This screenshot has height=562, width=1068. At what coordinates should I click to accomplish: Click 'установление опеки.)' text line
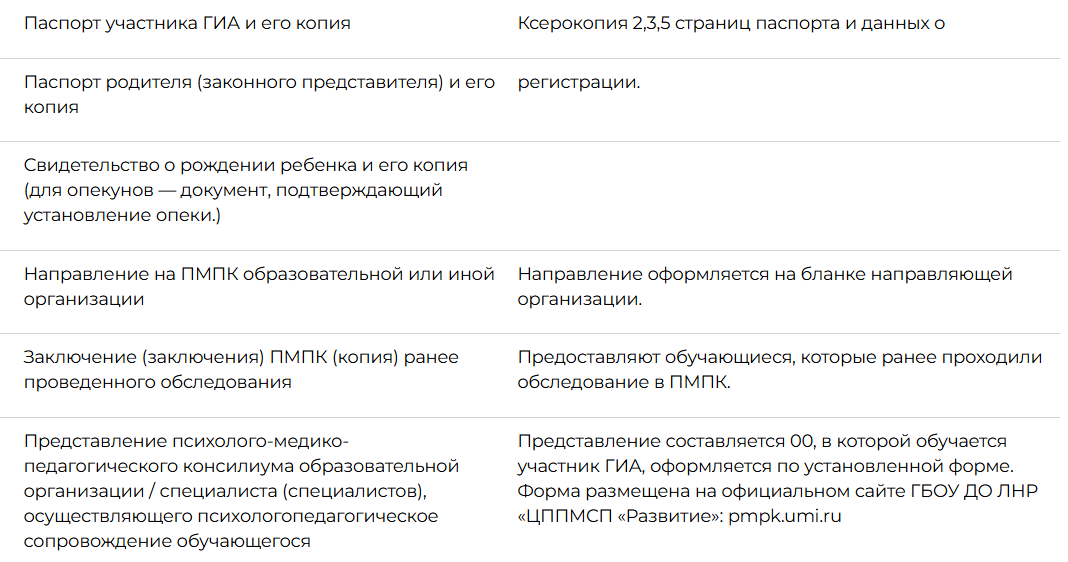pyautogui.click(x=122, y=215)
